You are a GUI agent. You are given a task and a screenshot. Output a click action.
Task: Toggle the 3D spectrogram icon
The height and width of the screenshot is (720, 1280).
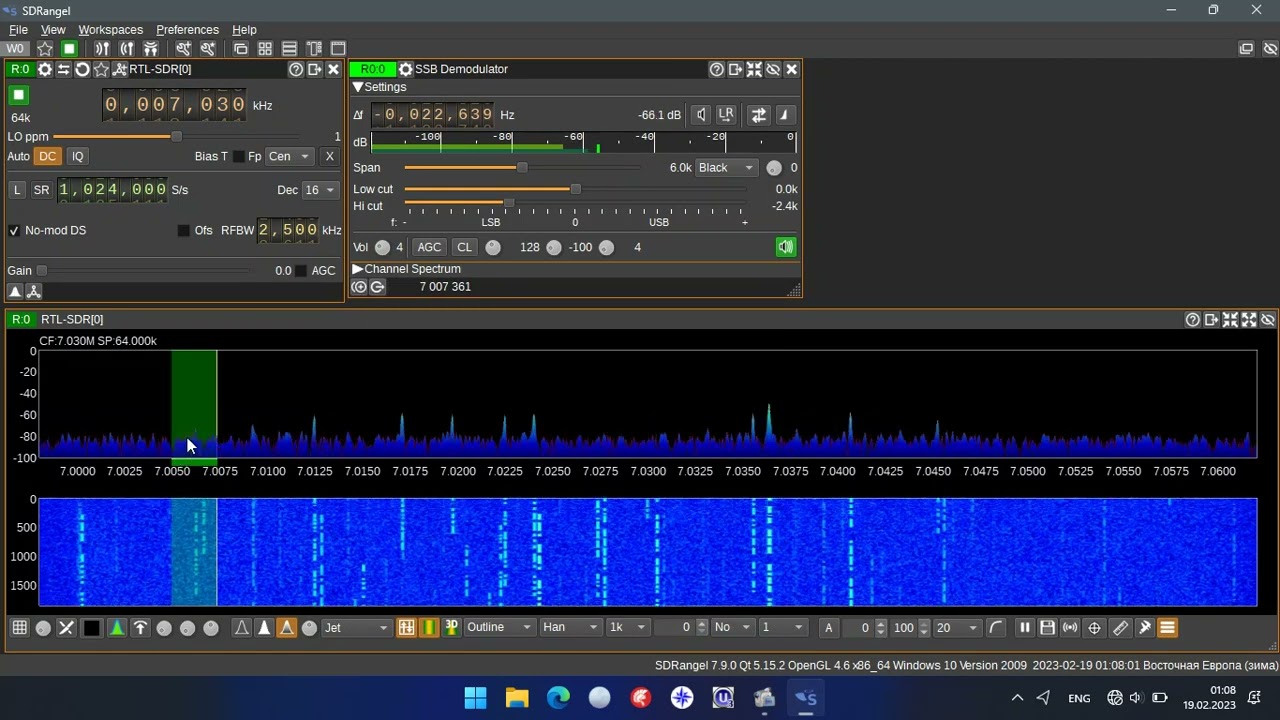451,628
